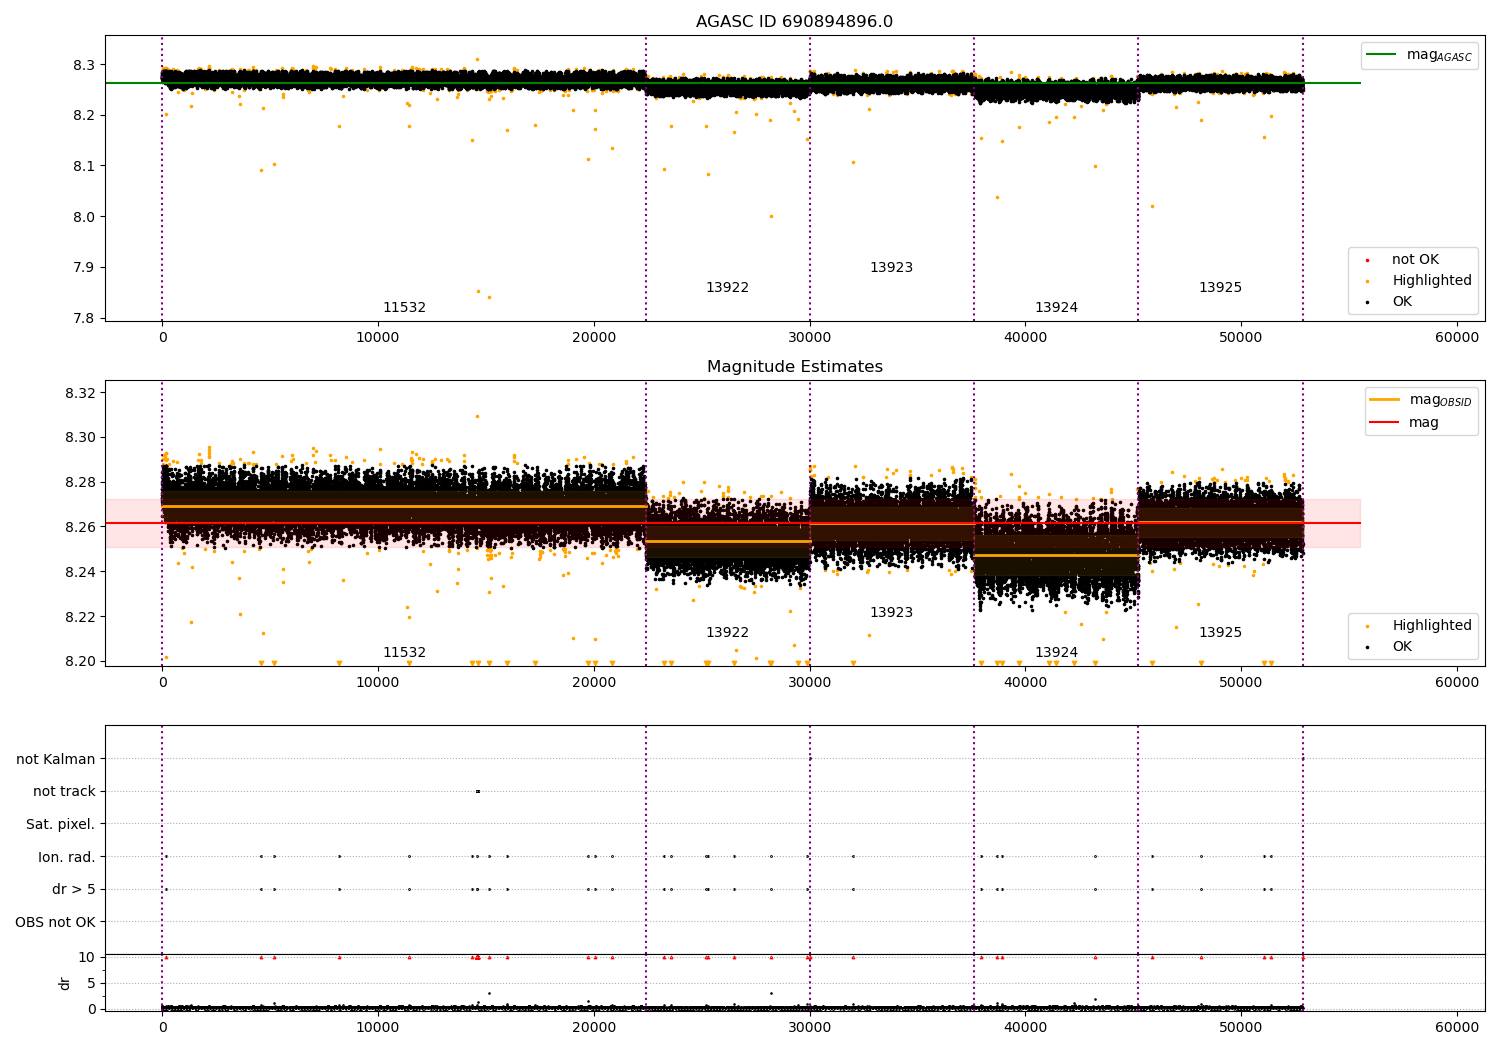This screenshot has width=1500, height=1050.
Task: Click the "dr > 5" row label
Action: [x=74, y=890]
